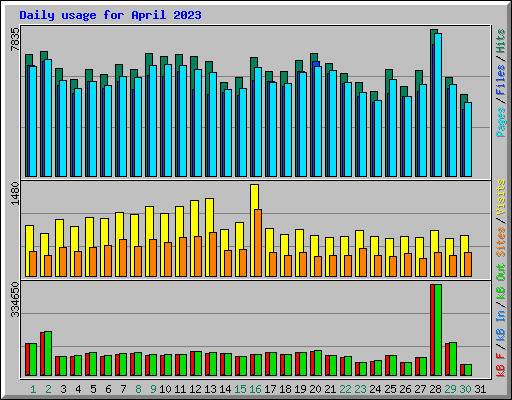Viewport: 512px width, 400px height.
Task: Select day label 20 on the axis
Action: (x=315, y=389)
